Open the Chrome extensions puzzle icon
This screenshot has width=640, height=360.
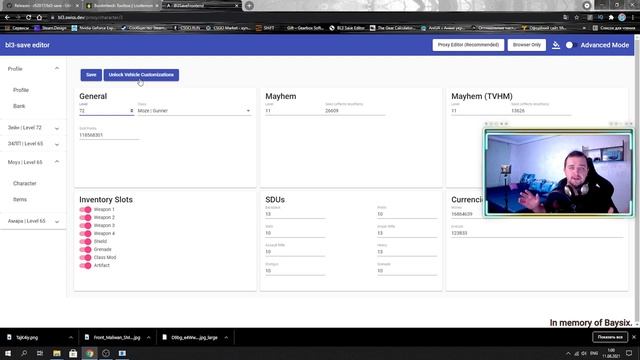611,18
